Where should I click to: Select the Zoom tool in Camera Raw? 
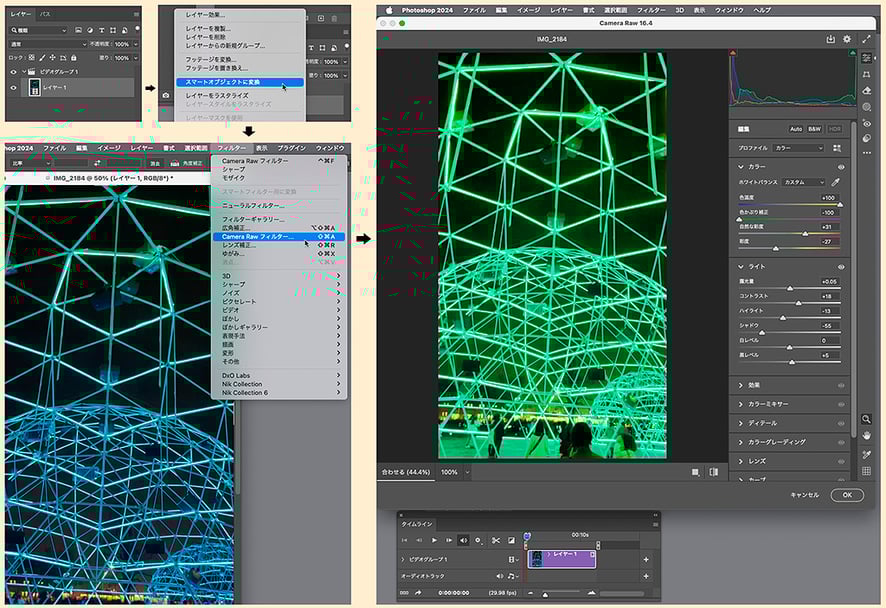click(x=866, y=419)
